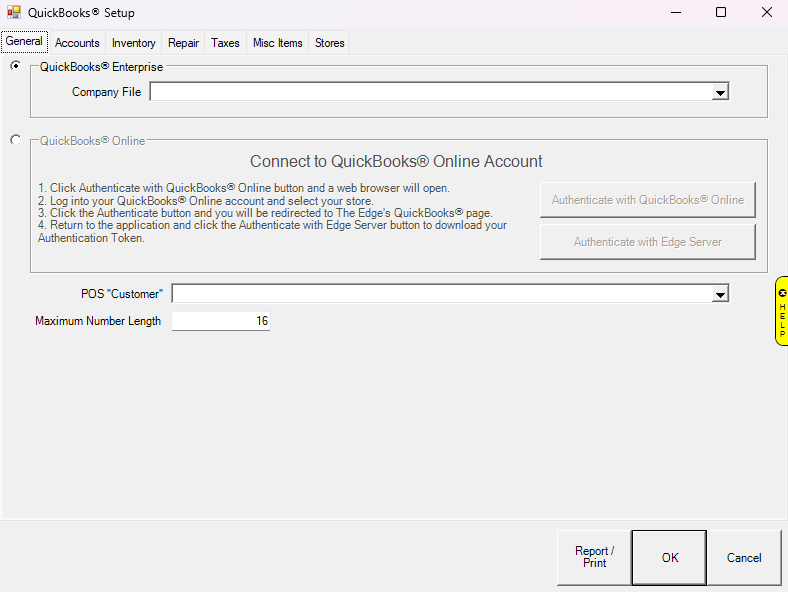Switch to the Accounts tab
This screenshot has width=788, height=592.
click(77, 43)
